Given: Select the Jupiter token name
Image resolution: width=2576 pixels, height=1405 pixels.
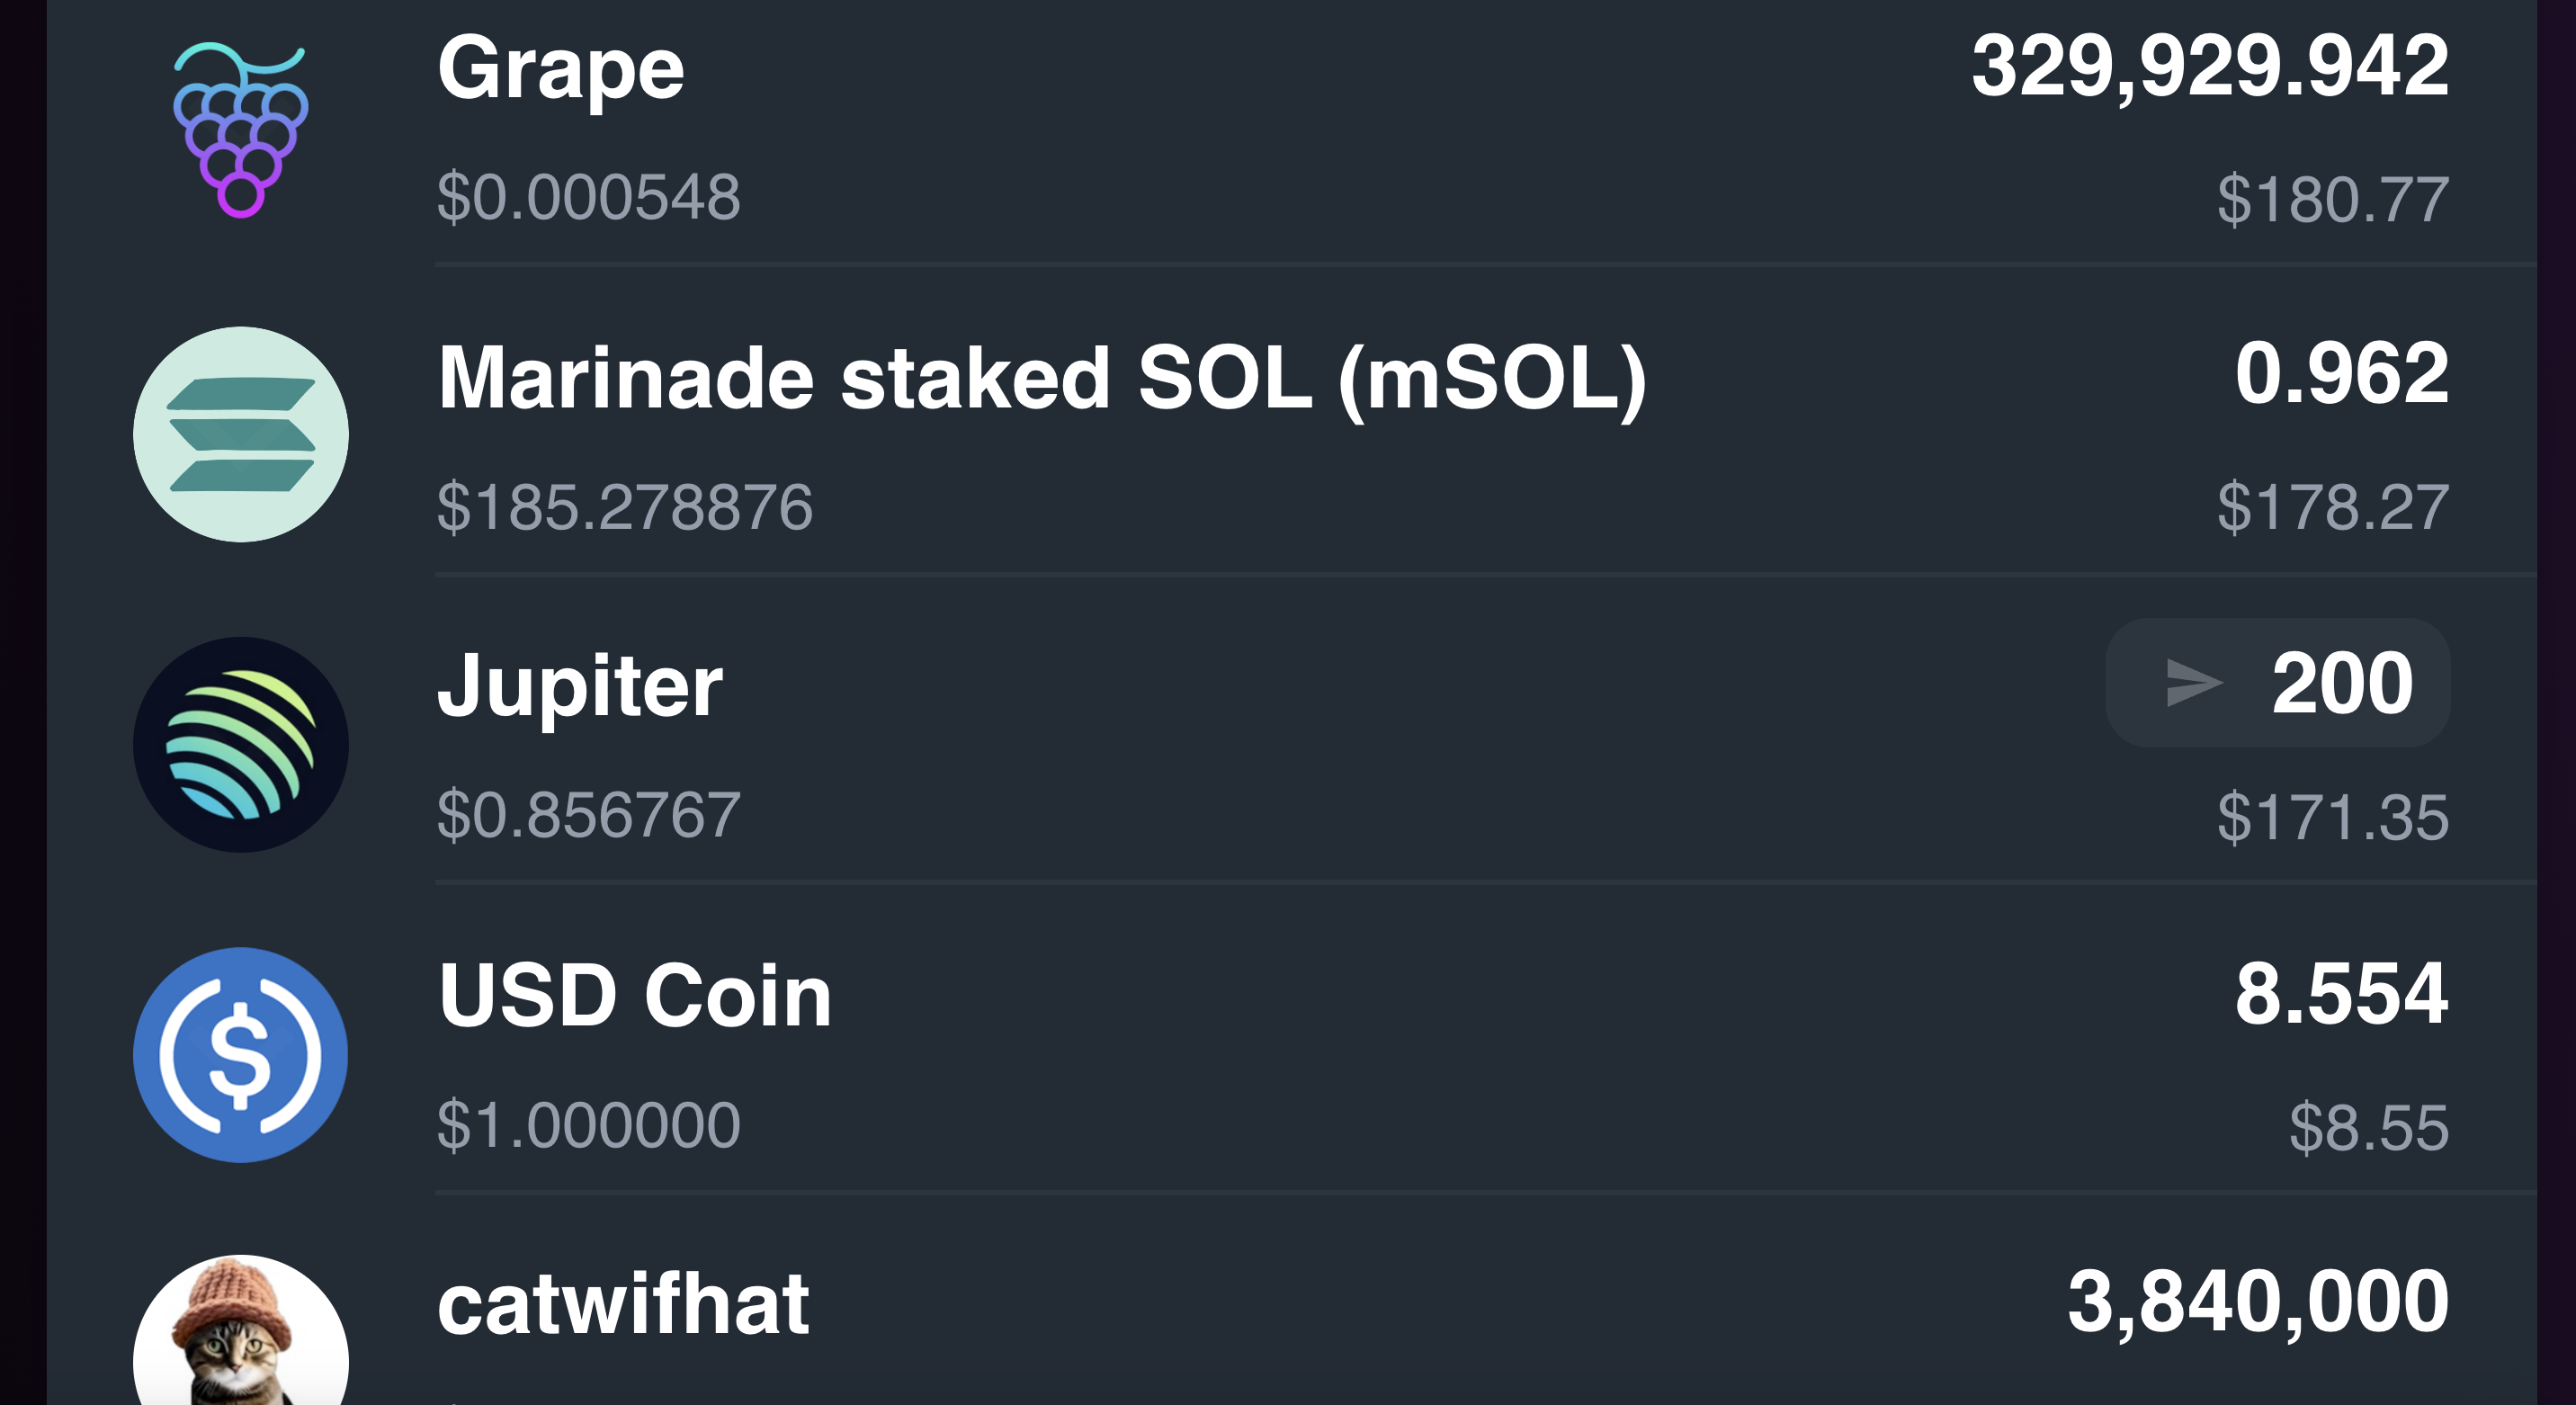Looking at the screenshot, I should [580, 687].
